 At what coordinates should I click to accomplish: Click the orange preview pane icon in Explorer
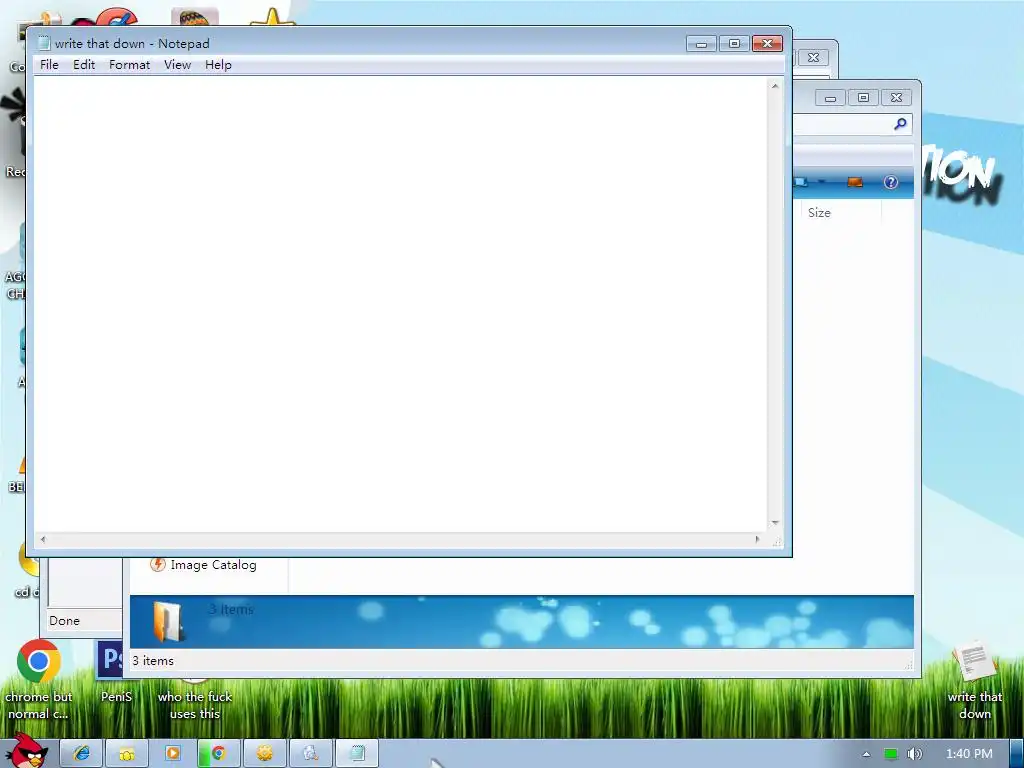point(855,182)
